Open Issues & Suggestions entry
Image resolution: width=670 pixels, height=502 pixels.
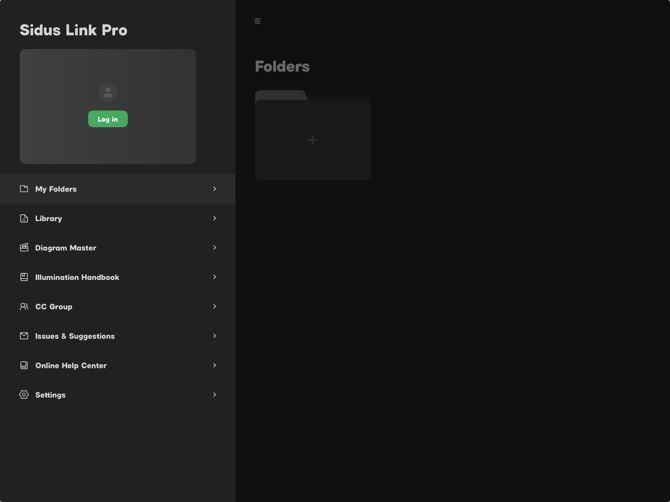(x=118, y=336)
